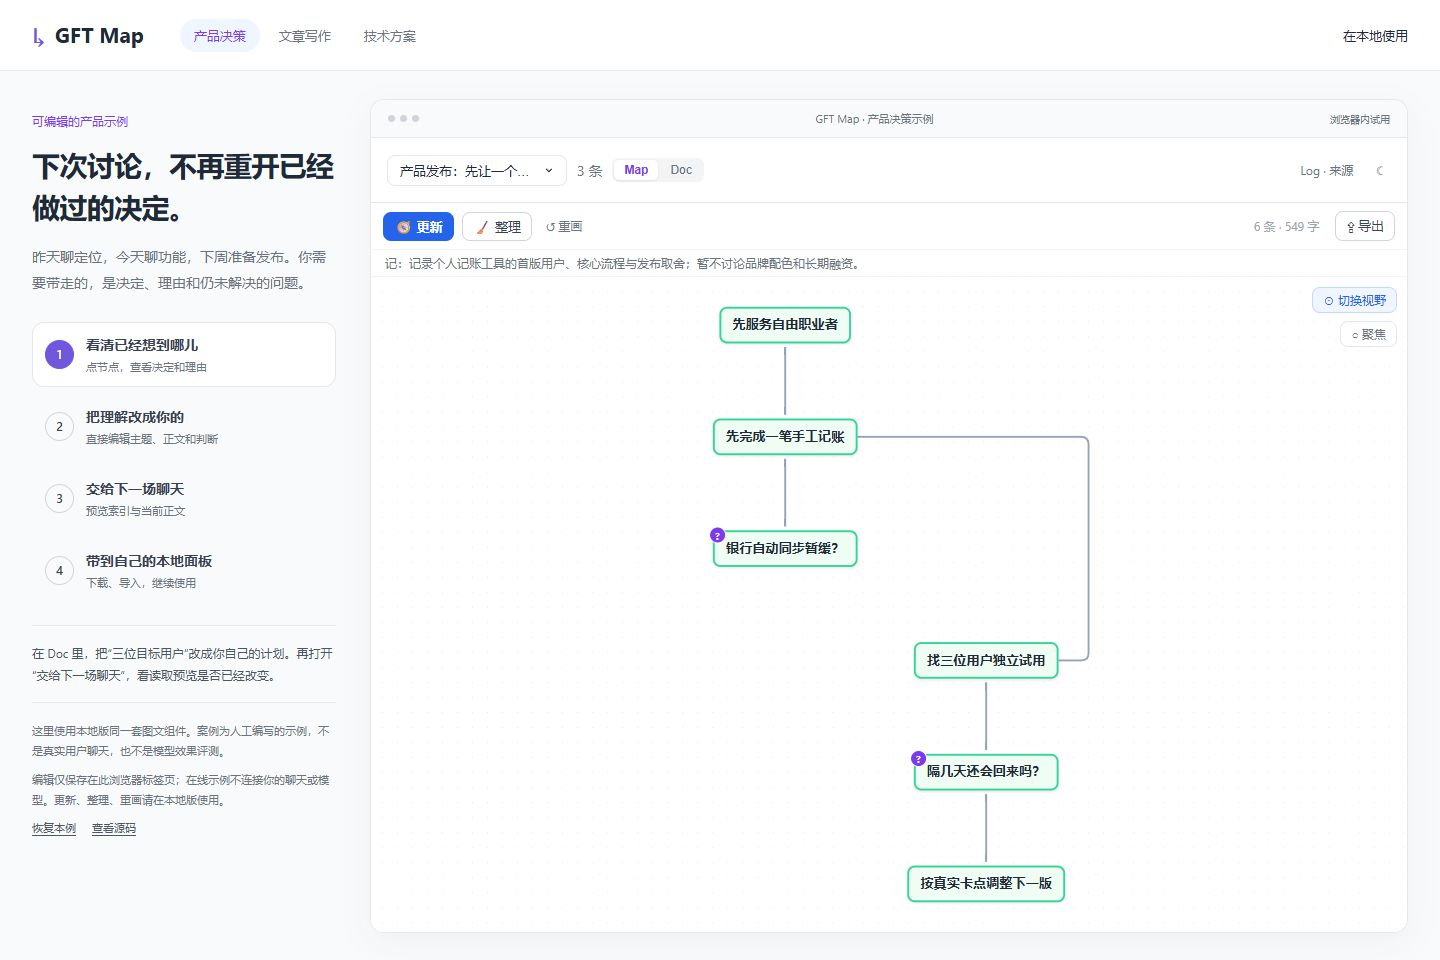This screenshot has height=960, width=1440.
Task: Click 恢复本例 link
Action: pyautogui.click(x=54, y=828)
